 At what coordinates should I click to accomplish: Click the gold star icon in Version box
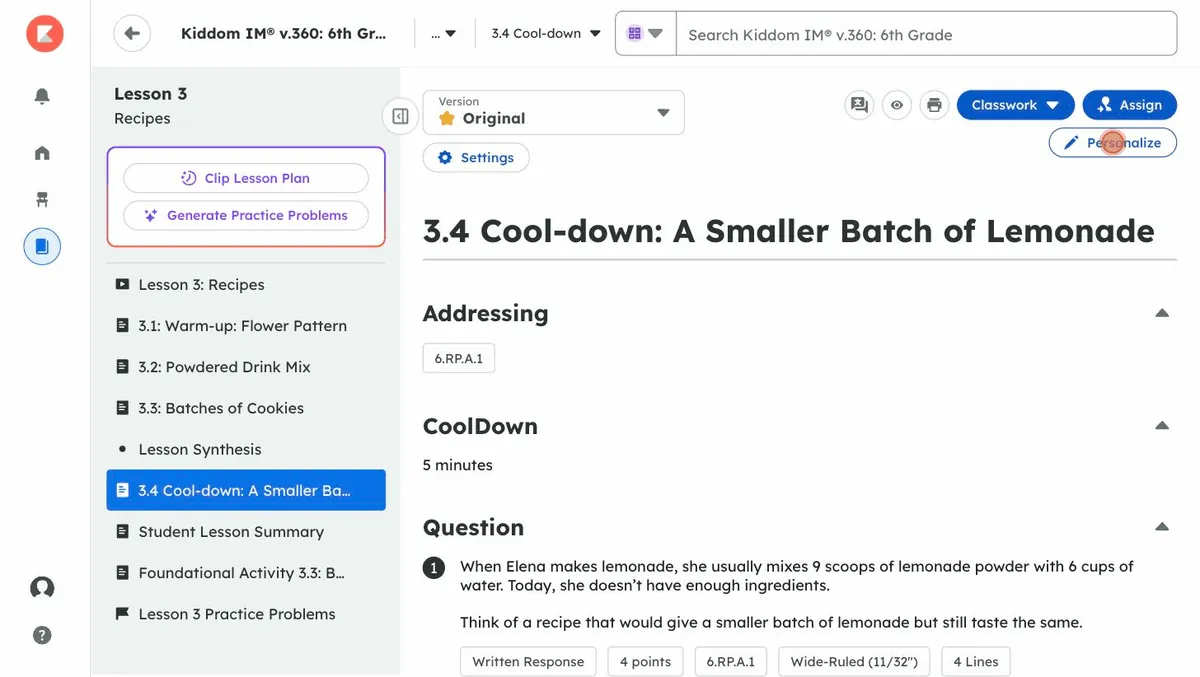(447, 118)
